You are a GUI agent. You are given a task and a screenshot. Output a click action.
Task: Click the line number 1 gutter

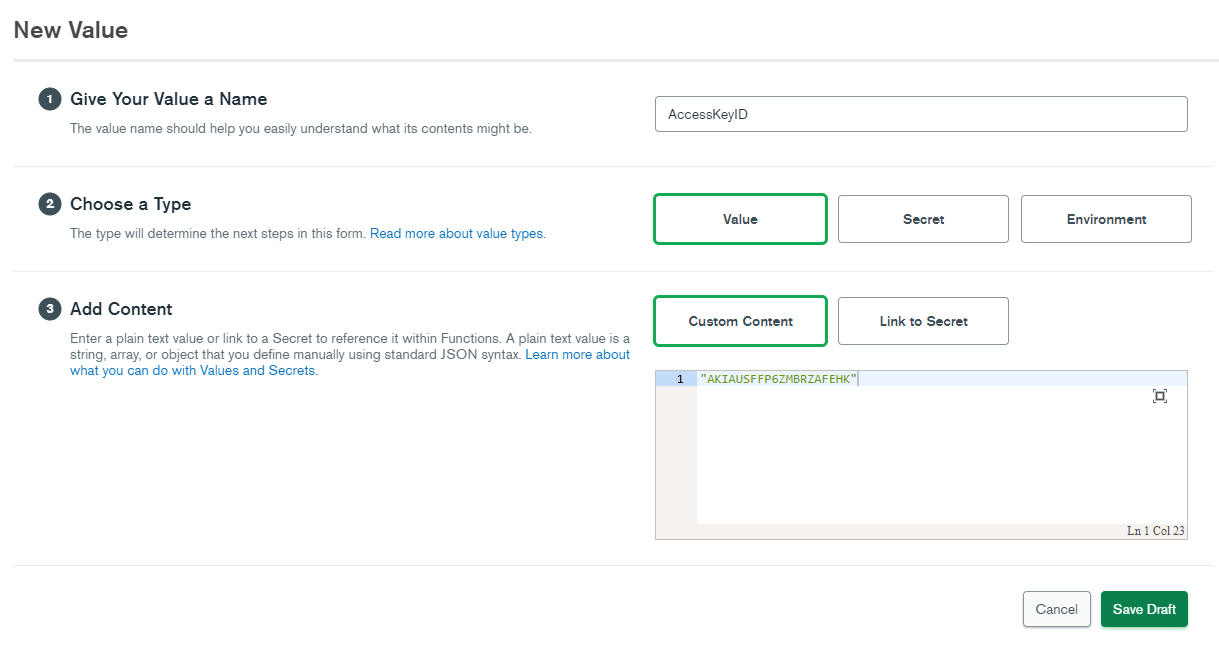(x=679, y=378)
